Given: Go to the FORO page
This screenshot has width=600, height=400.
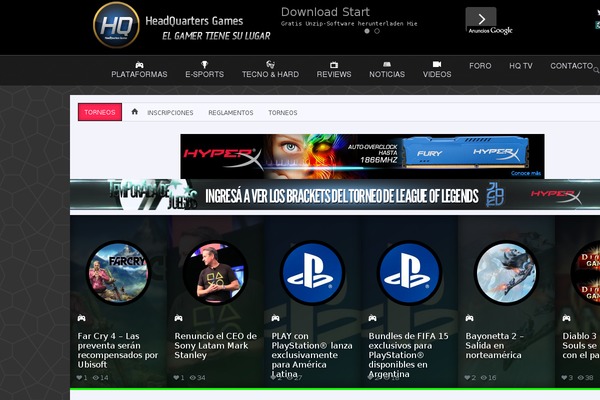Looking at the screenshot, I should pyautogui.click(x=480, y=66).
